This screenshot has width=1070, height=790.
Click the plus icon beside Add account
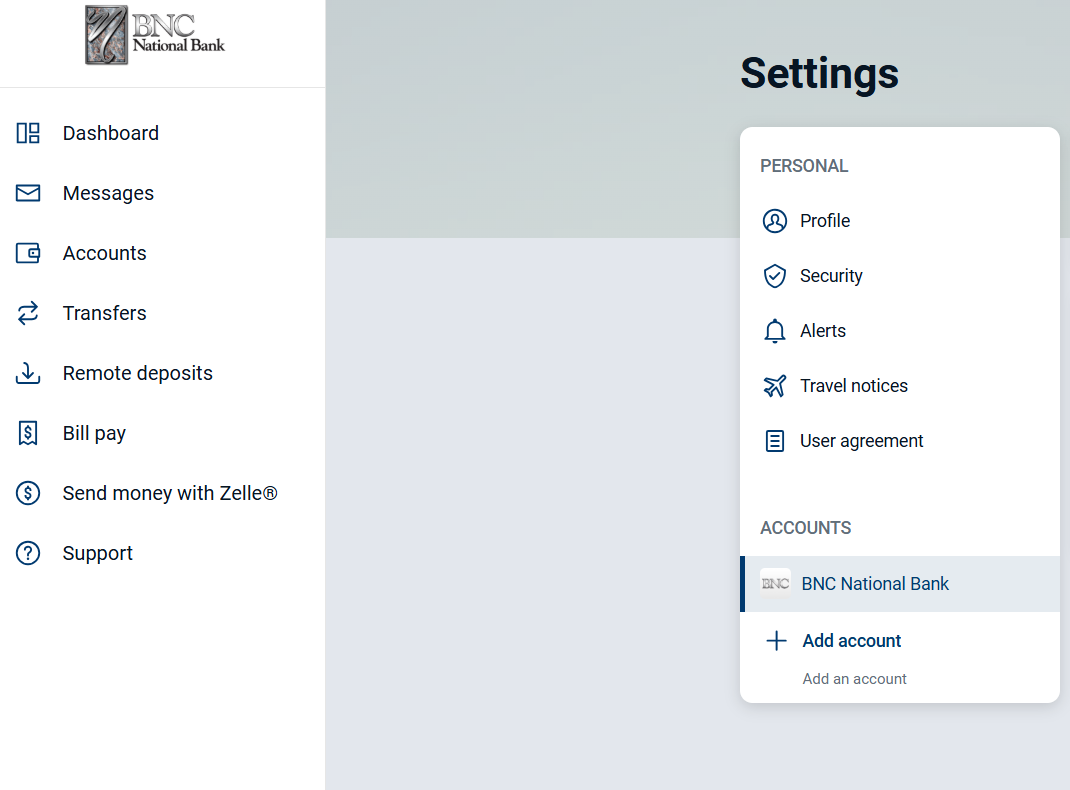coord(776,641)
